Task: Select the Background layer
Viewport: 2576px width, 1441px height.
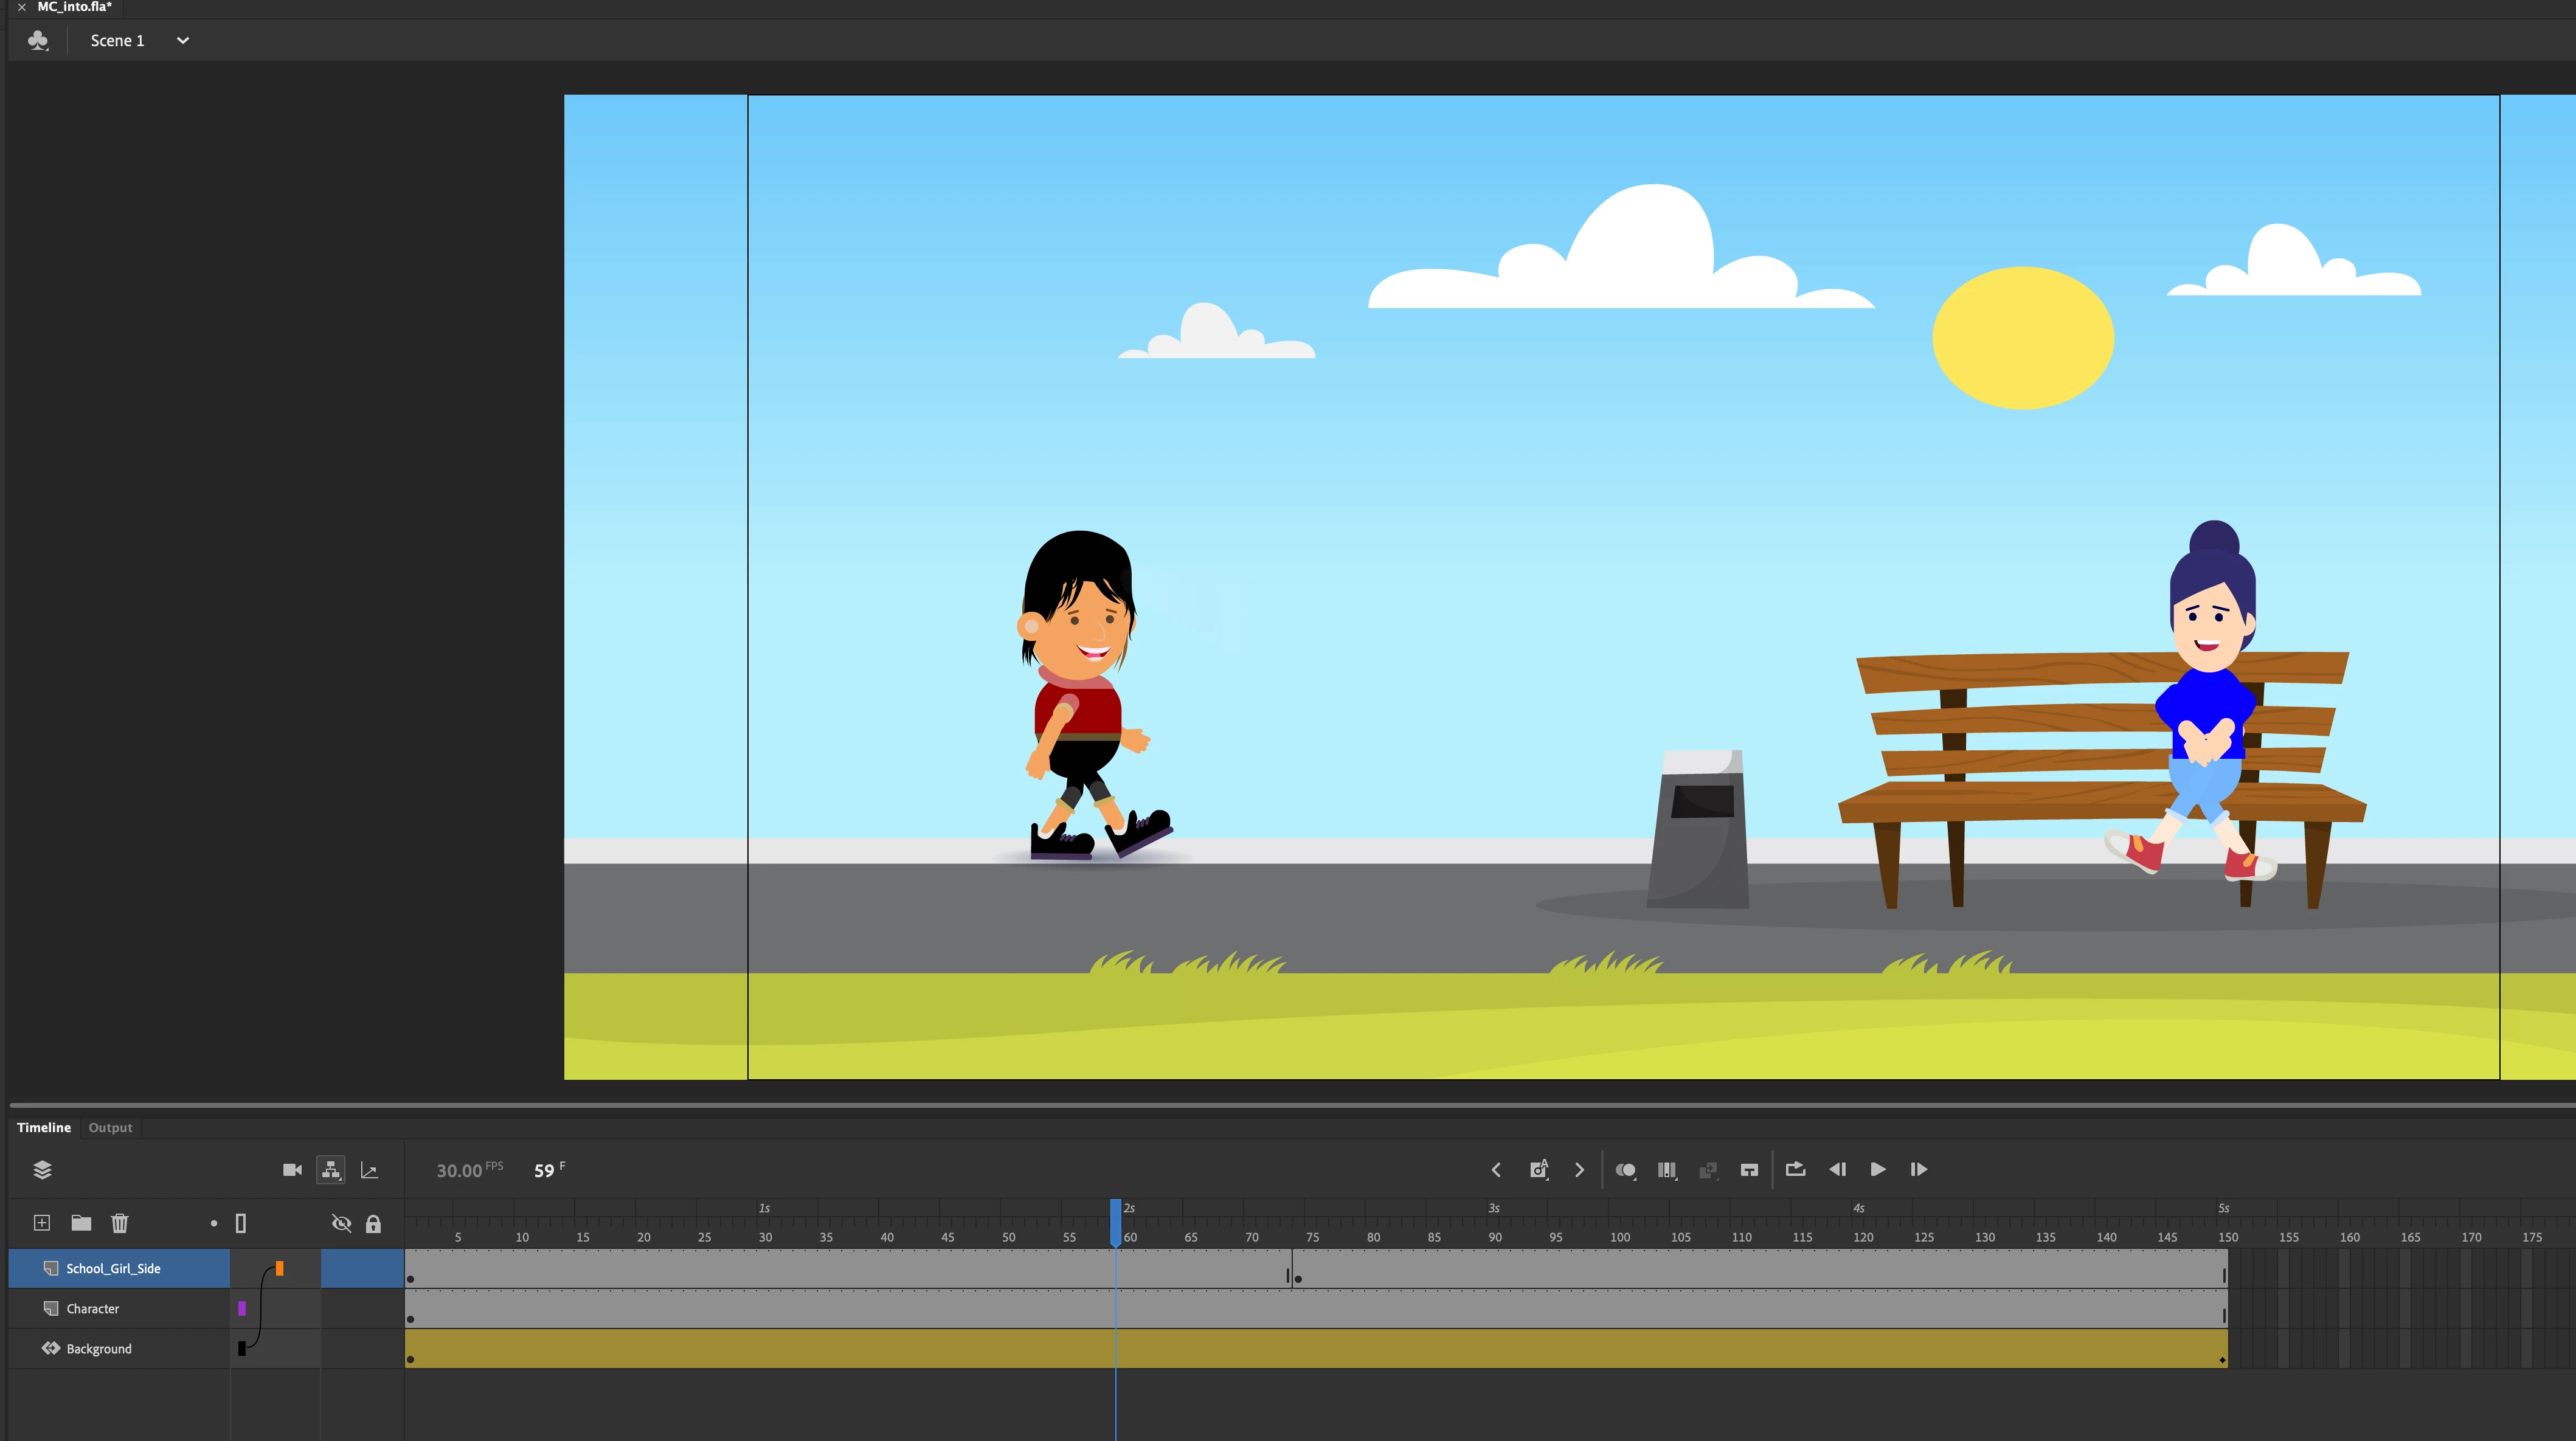Action: 99,1349
